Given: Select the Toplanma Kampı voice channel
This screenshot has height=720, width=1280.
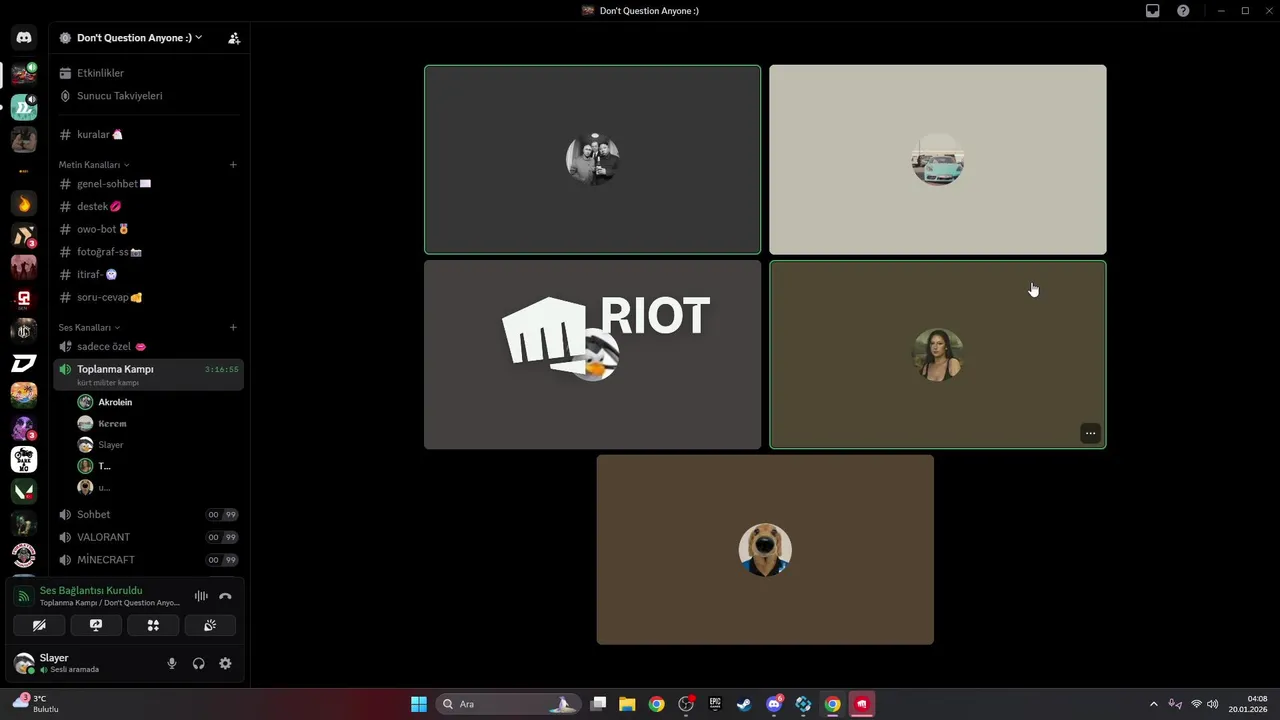Looking at the screenshot, I should 148,374.
